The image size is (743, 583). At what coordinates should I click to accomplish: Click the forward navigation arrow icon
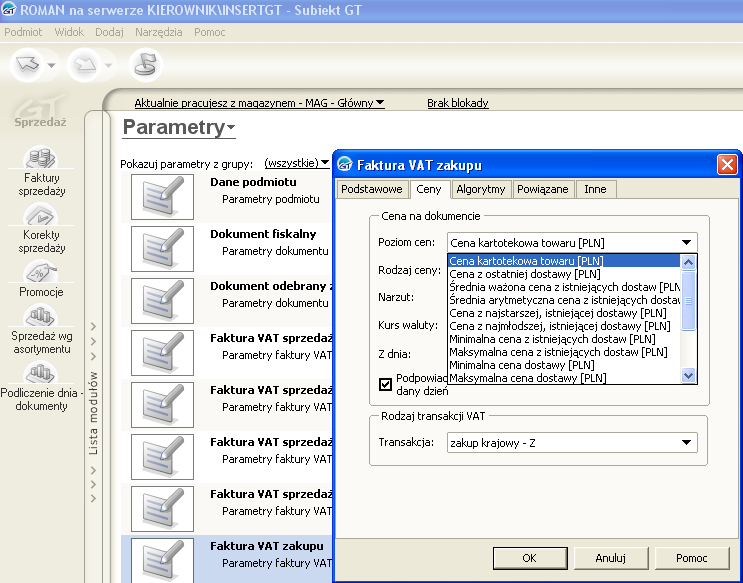click(x=84, y=64)
